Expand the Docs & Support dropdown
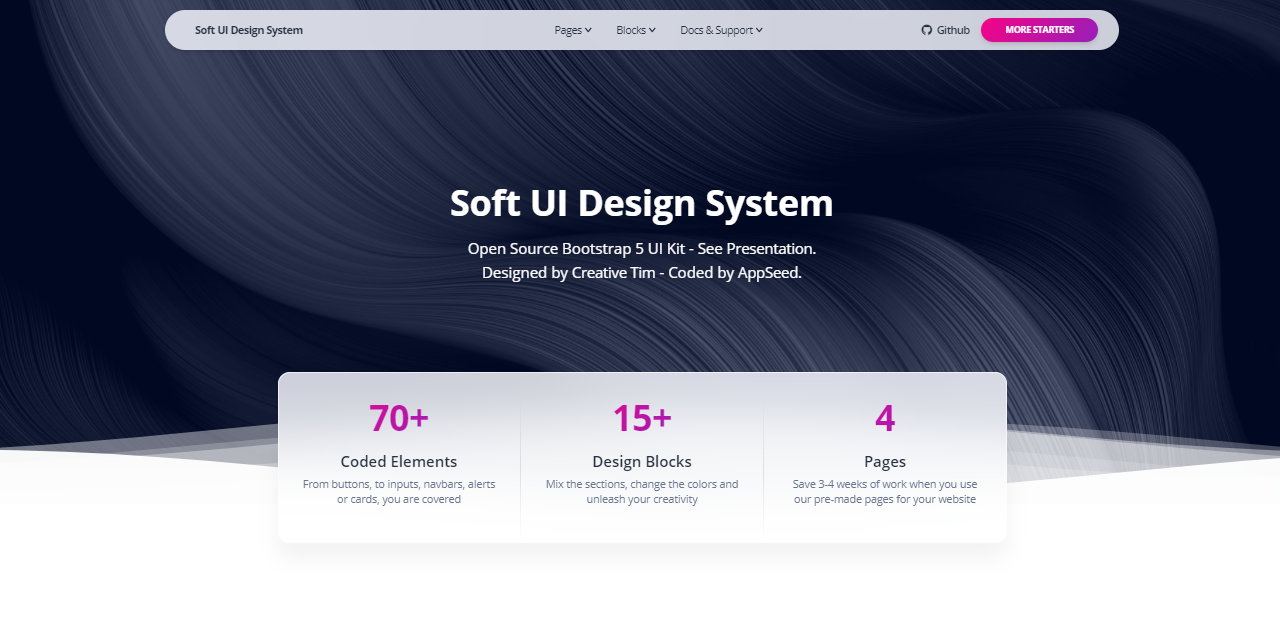The image size is (1280, 640). point(716,30)
